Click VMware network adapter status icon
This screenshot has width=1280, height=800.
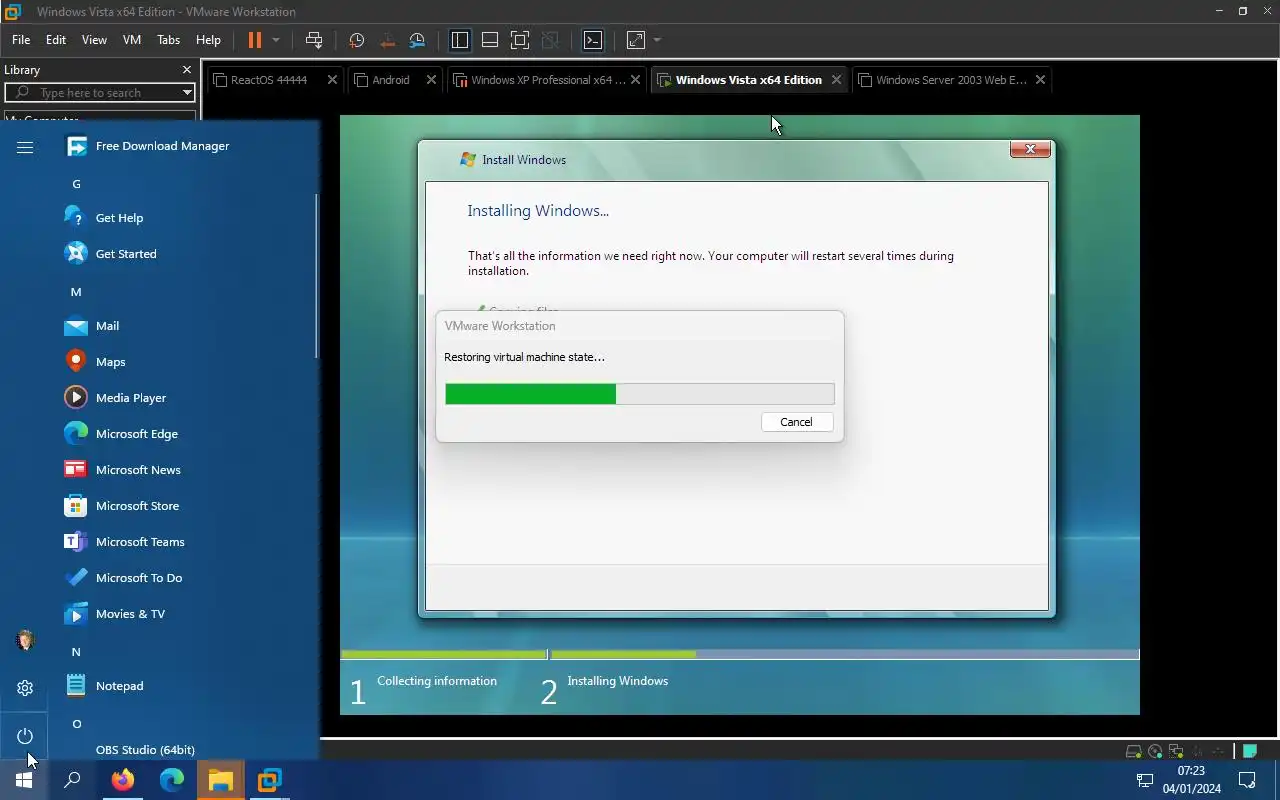pyautogui.click(x=1177, y=751)
